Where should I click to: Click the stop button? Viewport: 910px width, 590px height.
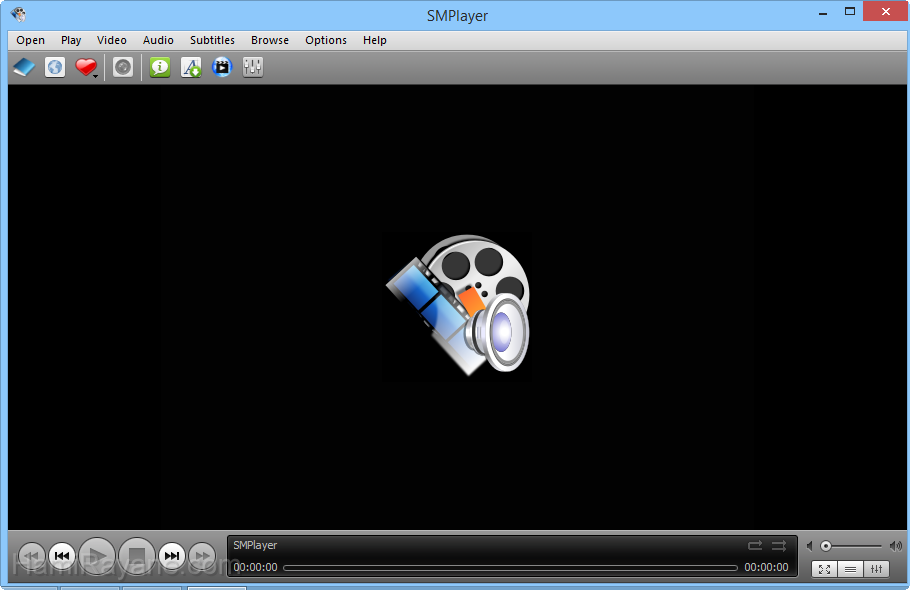136,556
